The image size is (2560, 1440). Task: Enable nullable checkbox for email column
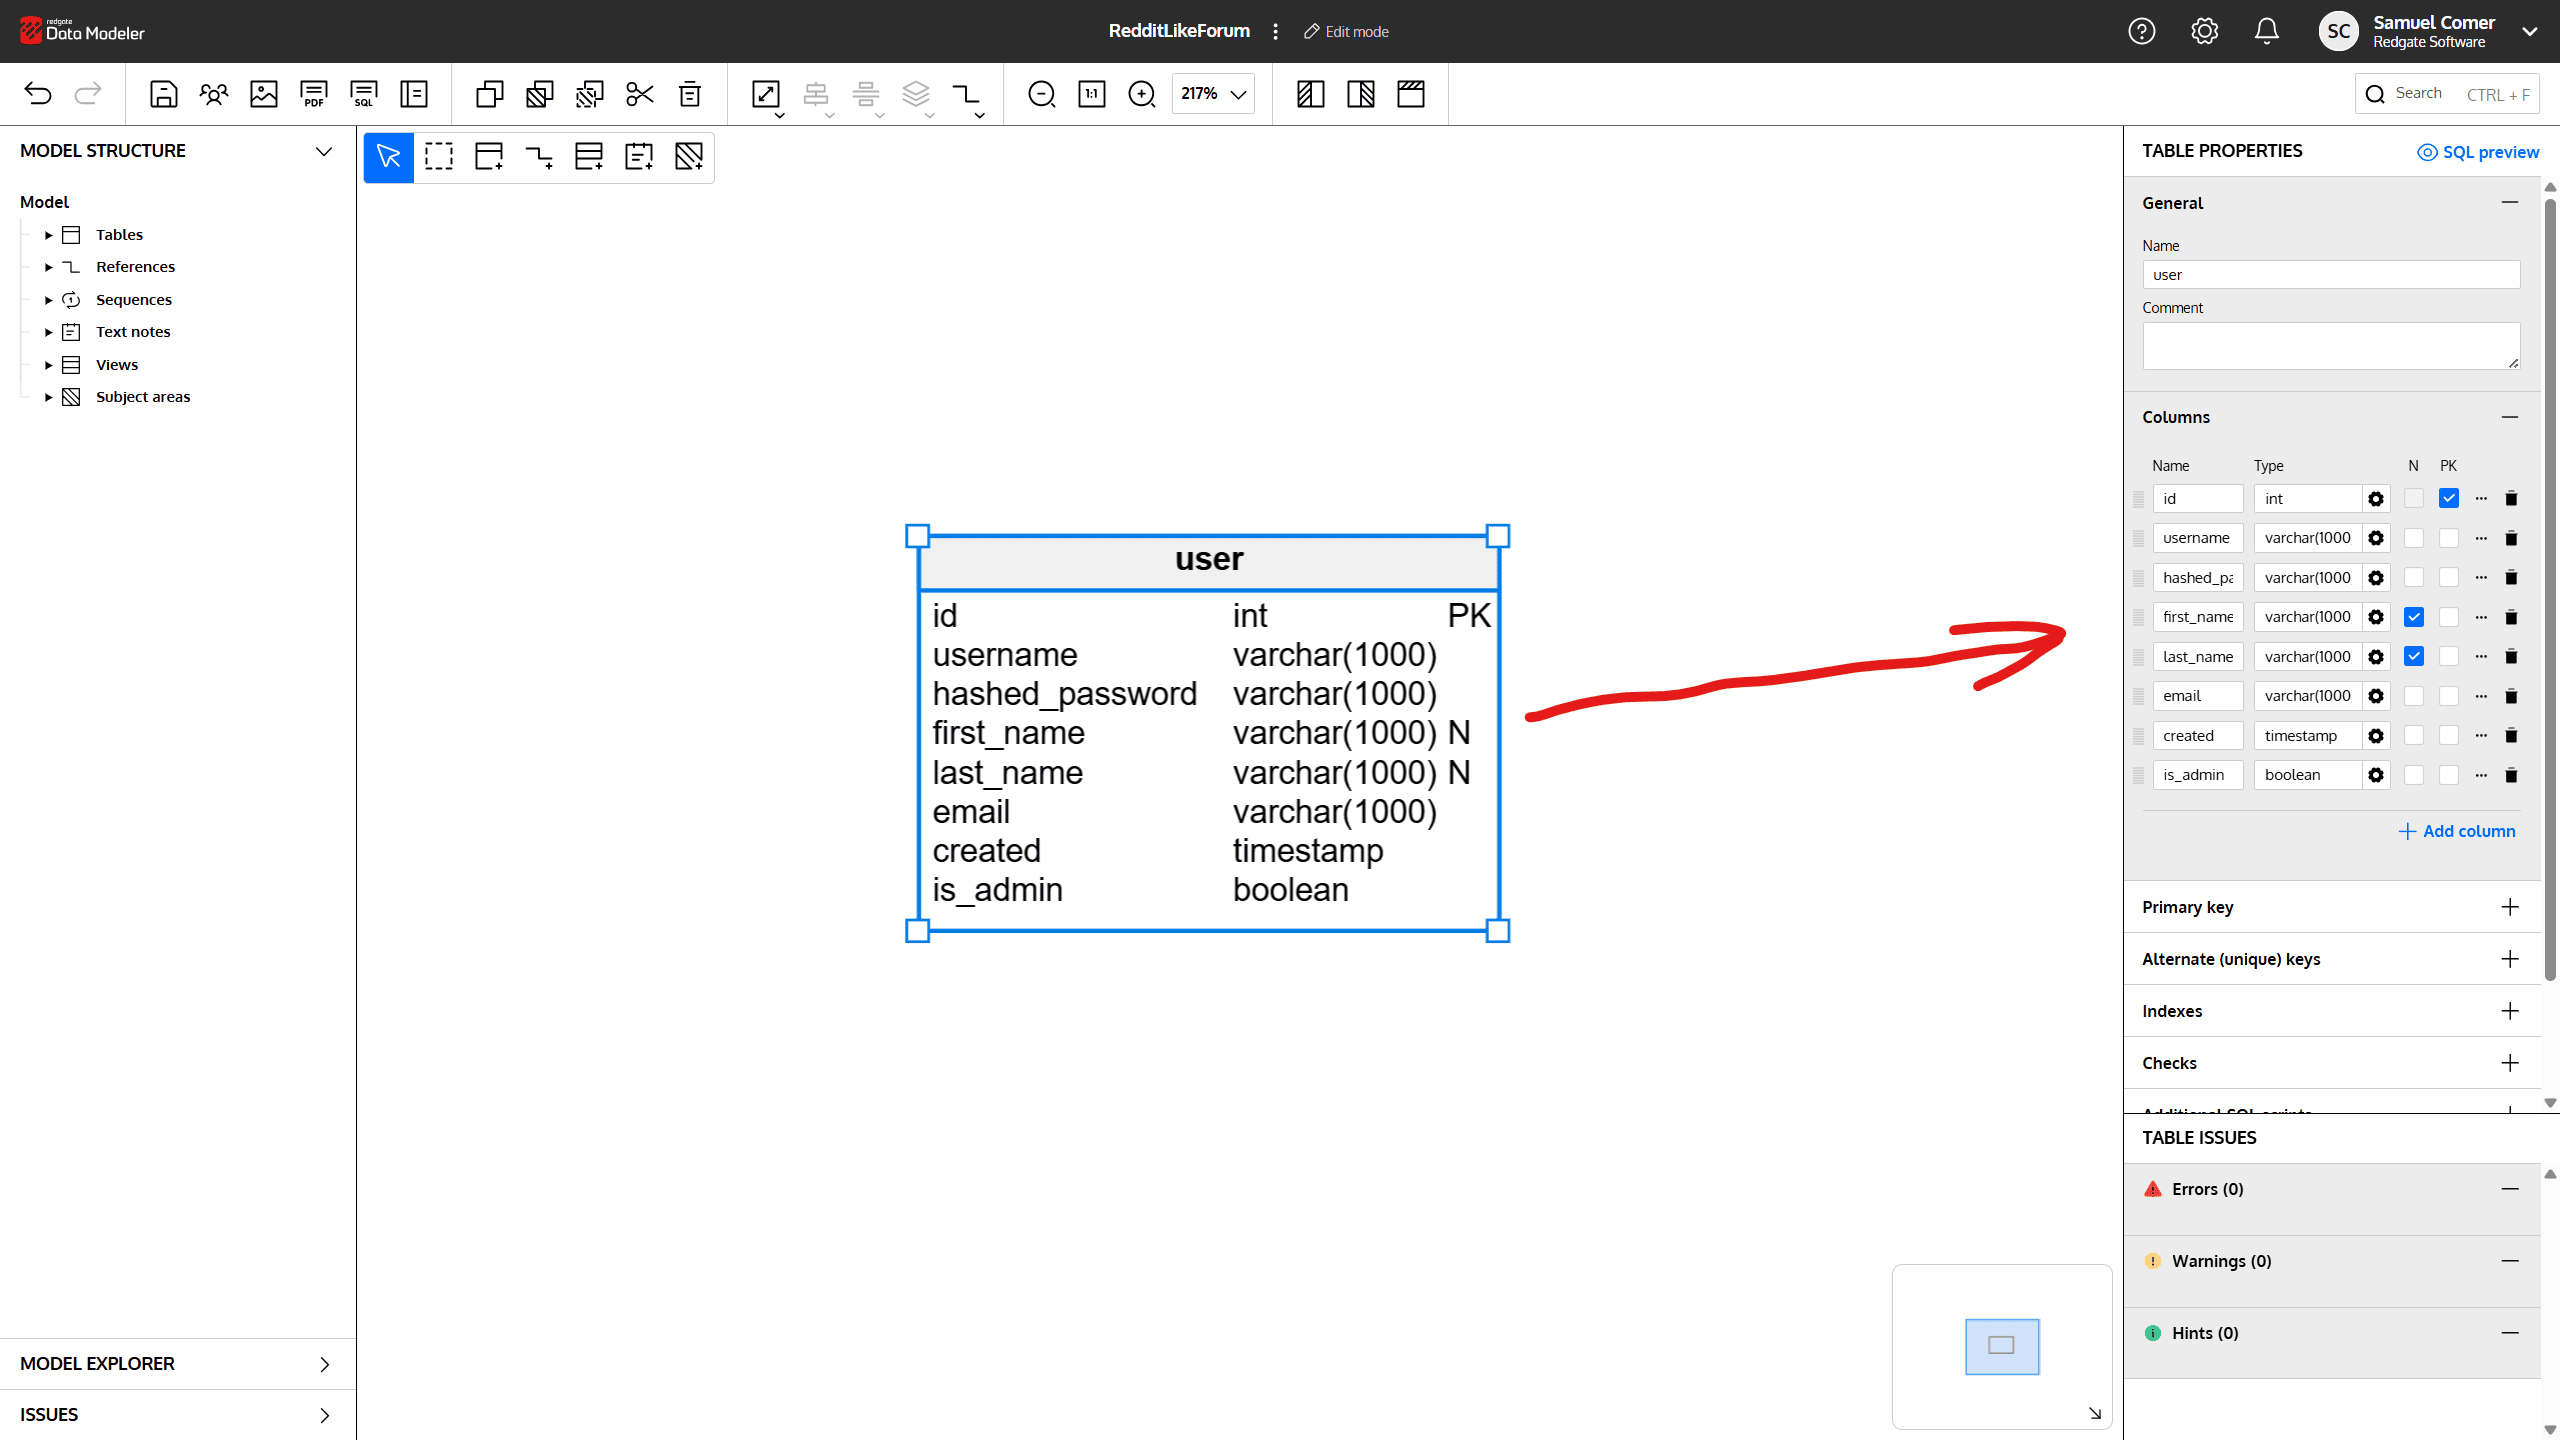2414,696
